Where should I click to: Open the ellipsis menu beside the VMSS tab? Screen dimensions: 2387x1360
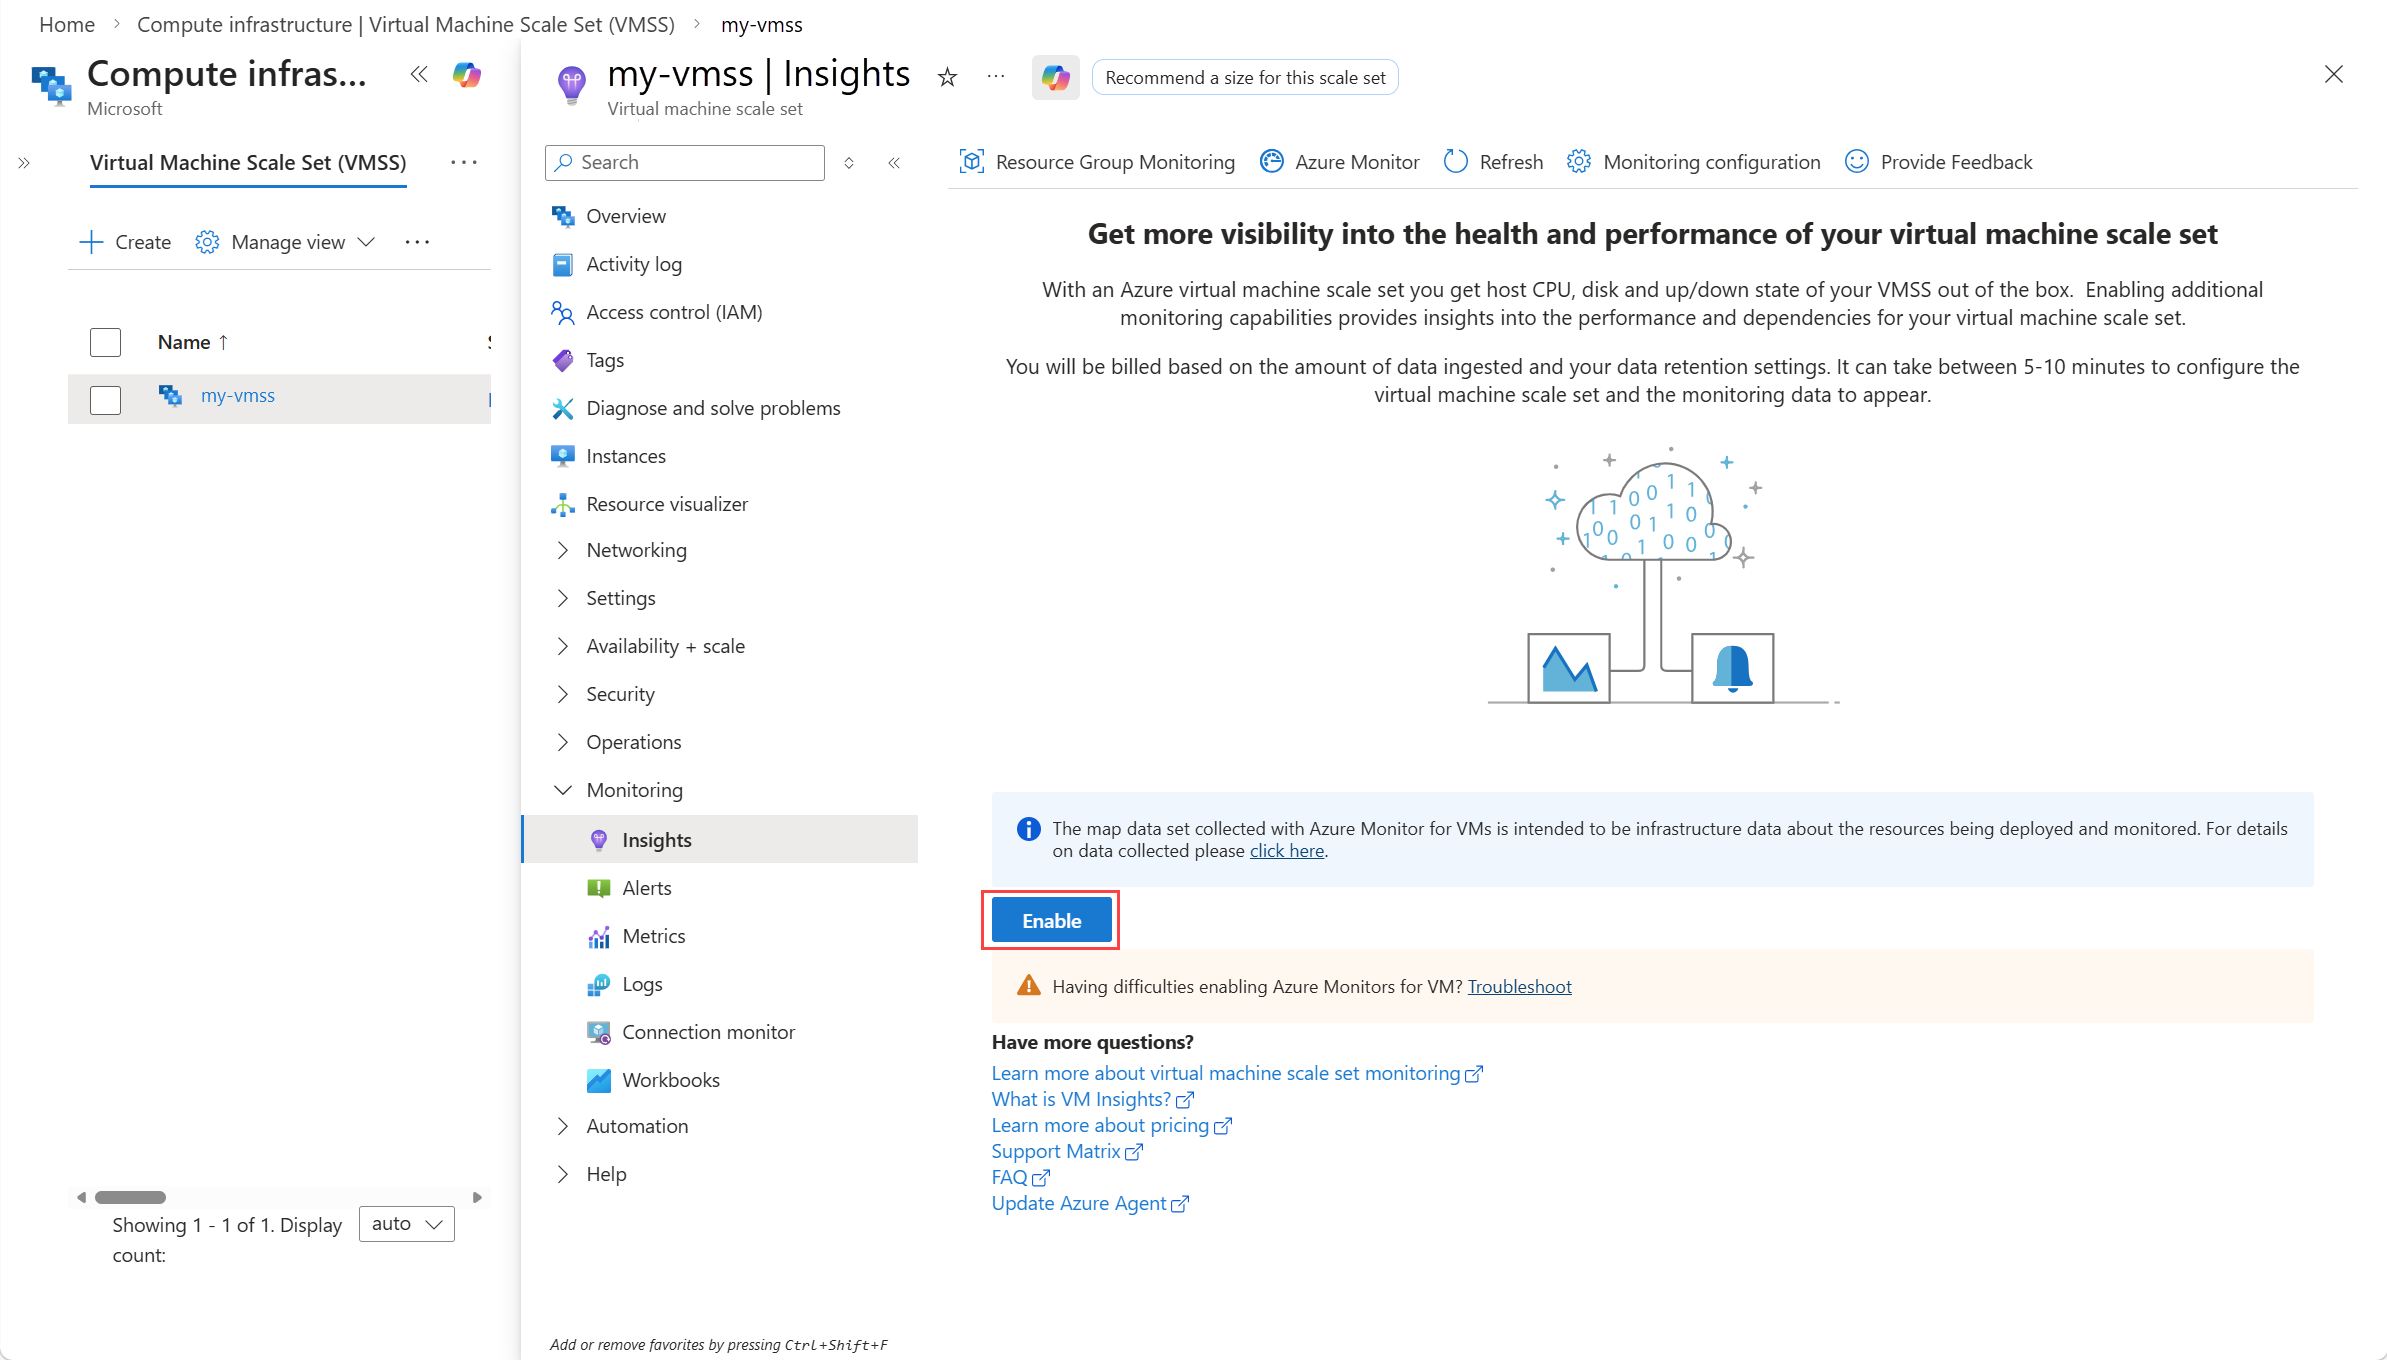(464, 162)
